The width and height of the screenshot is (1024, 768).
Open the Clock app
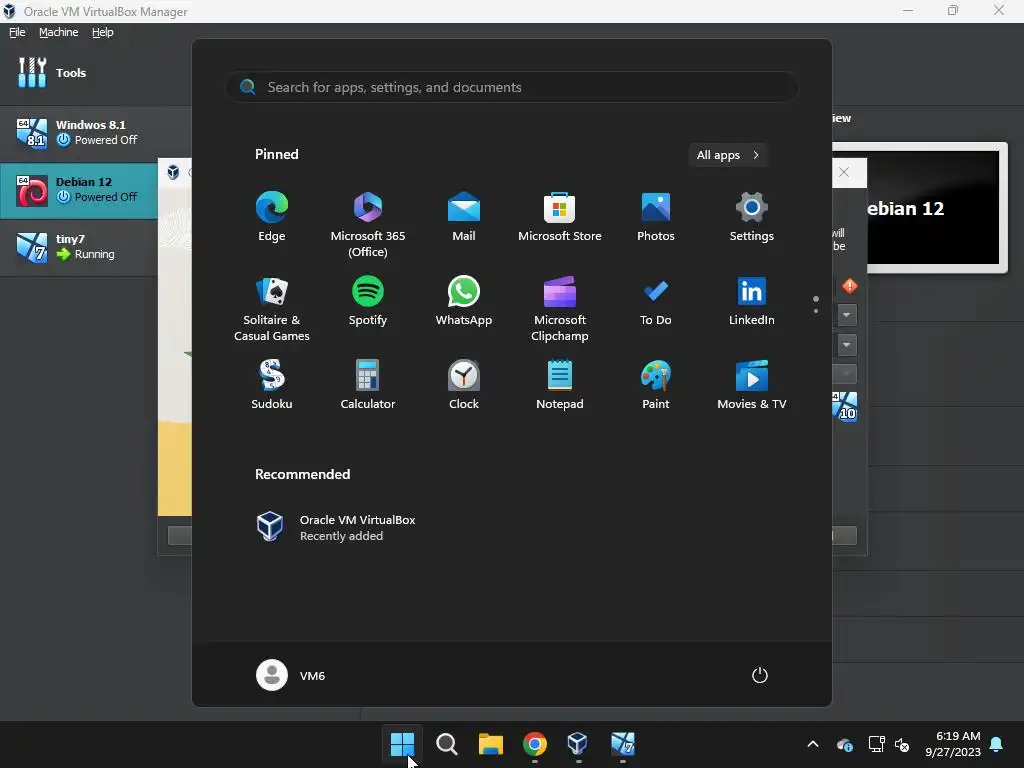[464, 385]
